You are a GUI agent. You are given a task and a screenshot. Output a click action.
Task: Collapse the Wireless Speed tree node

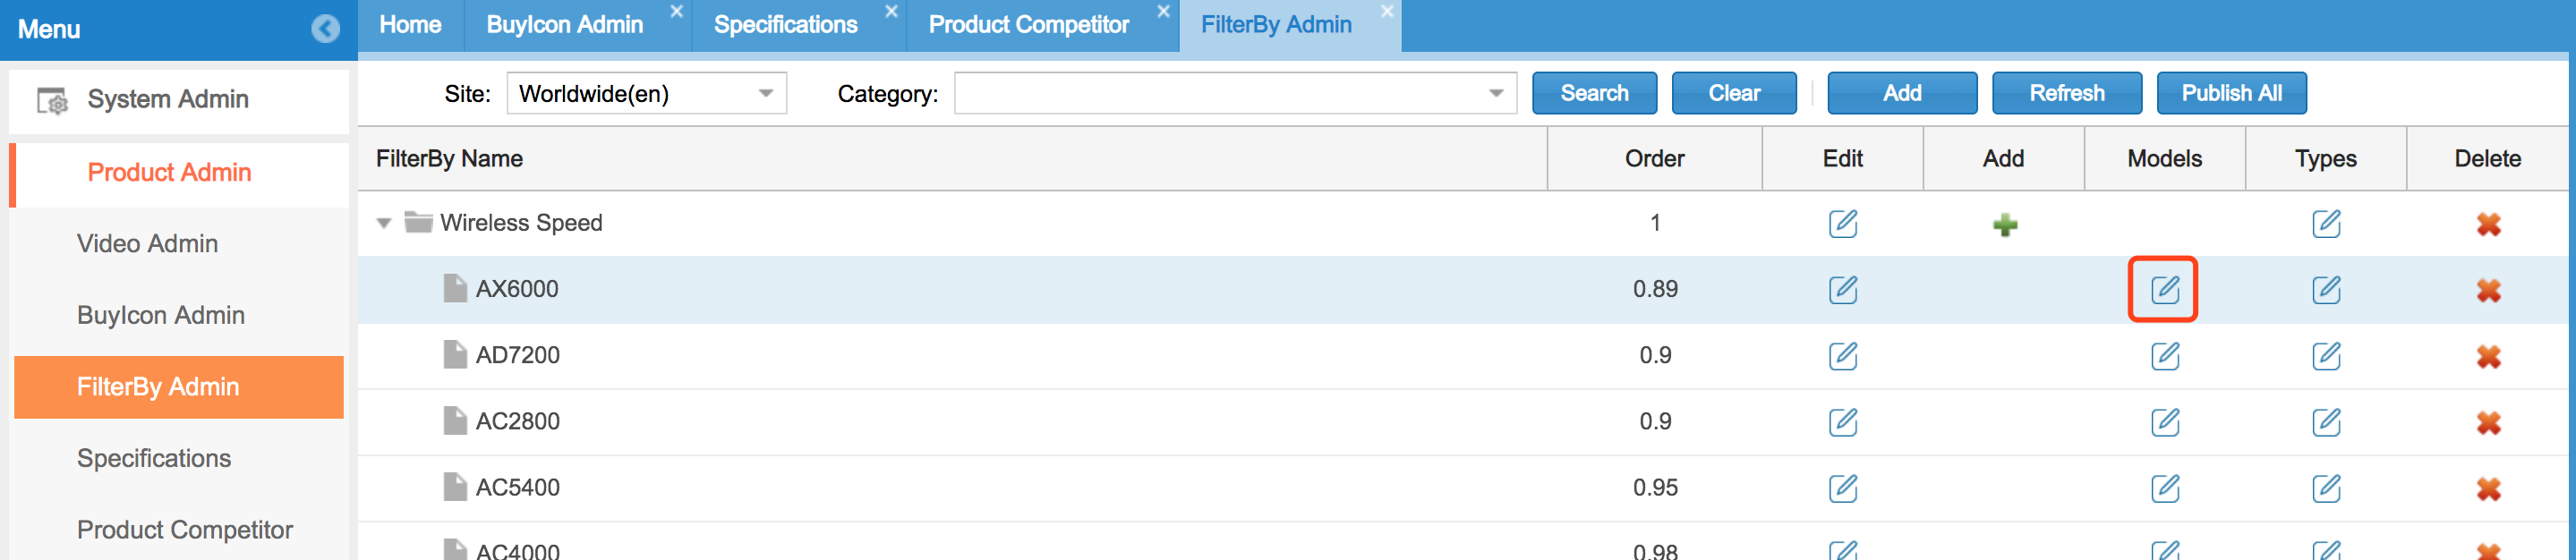(x=384, y=223)
